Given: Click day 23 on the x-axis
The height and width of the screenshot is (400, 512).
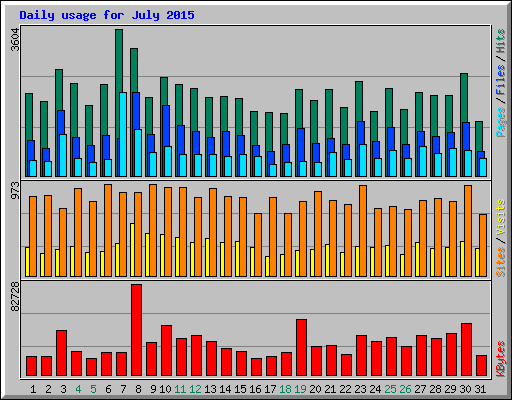Looking at the screenshot, I should [x=360, y=389].
